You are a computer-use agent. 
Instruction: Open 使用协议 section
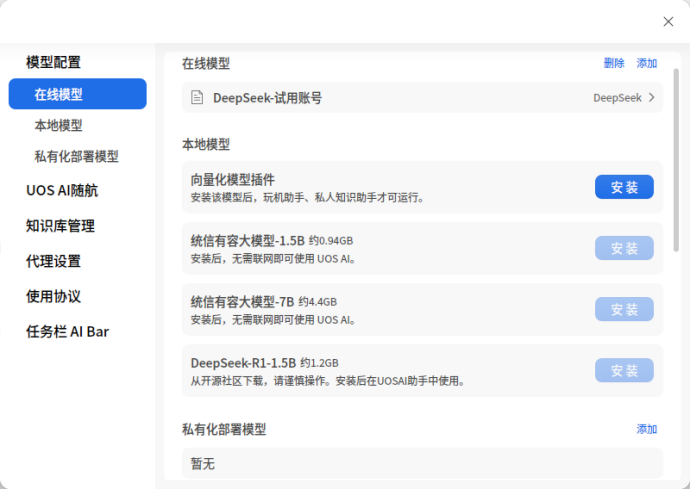point(53,296)
